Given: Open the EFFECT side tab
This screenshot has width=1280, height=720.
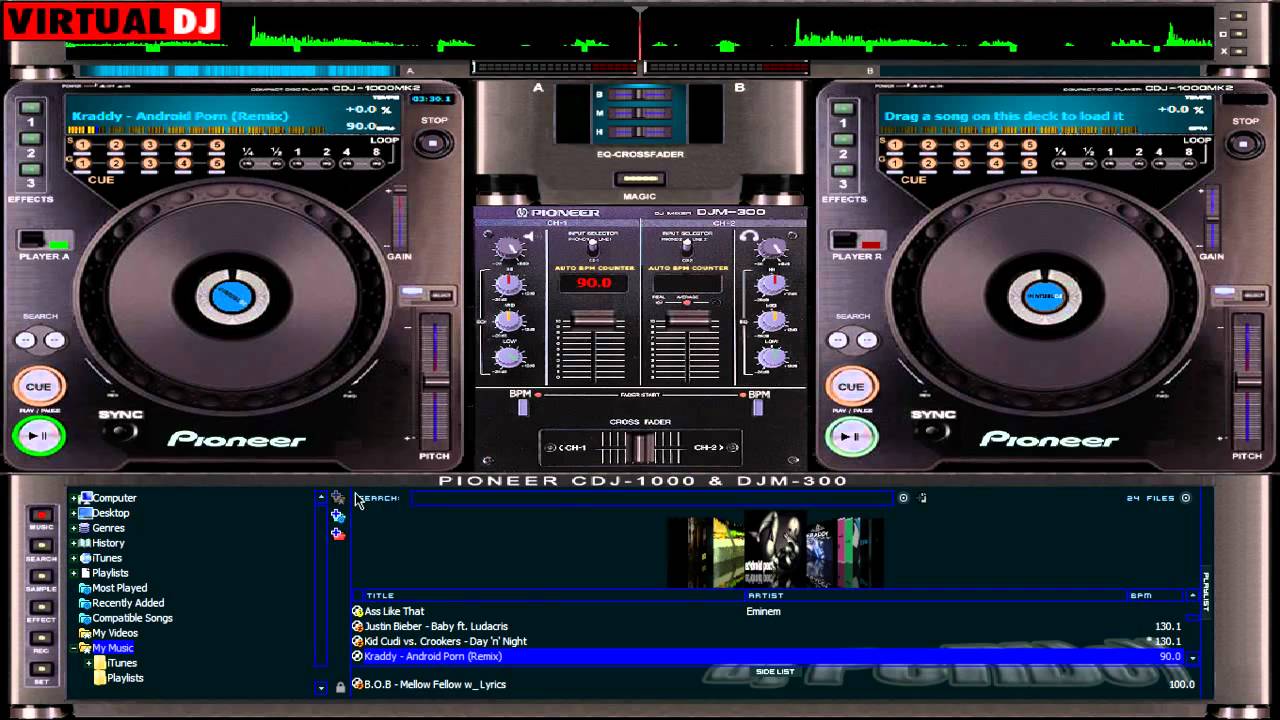Looking at the screenshot, I should [x=41, y=607].
